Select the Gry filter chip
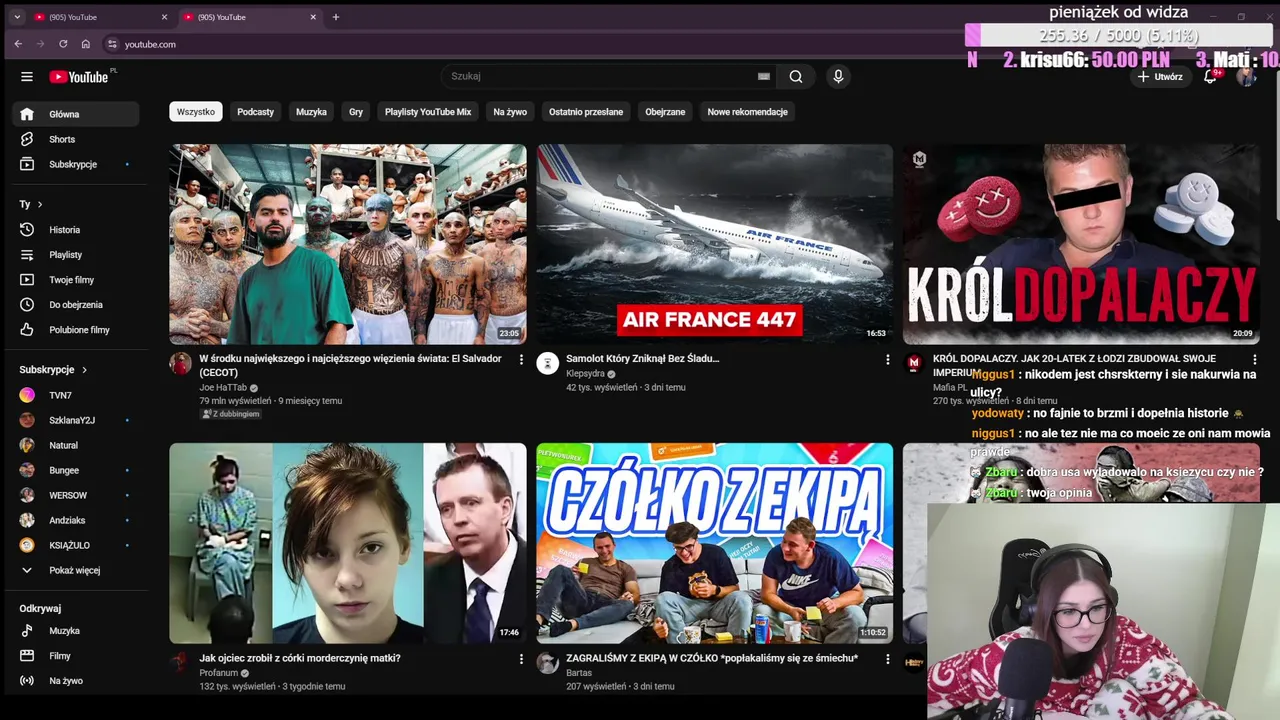The height and width of the screenshot is (720, 1280). click(x=356, y=112)
